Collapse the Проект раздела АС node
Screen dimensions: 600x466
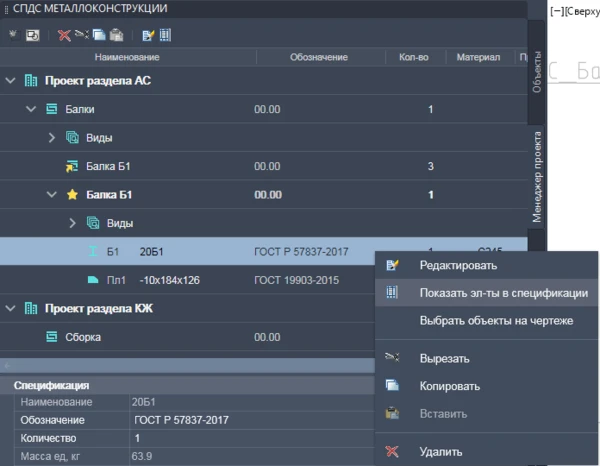pyautogui.click(x=11, y=80)
